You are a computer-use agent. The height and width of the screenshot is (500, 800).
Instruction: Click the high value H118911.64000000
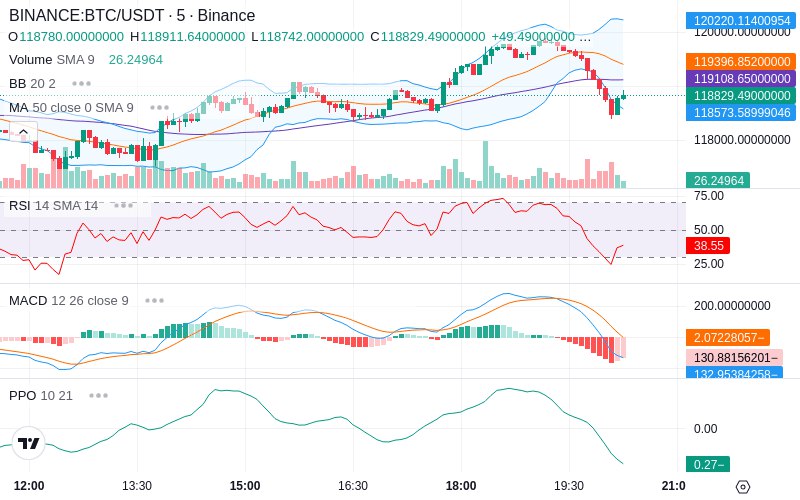187,37
